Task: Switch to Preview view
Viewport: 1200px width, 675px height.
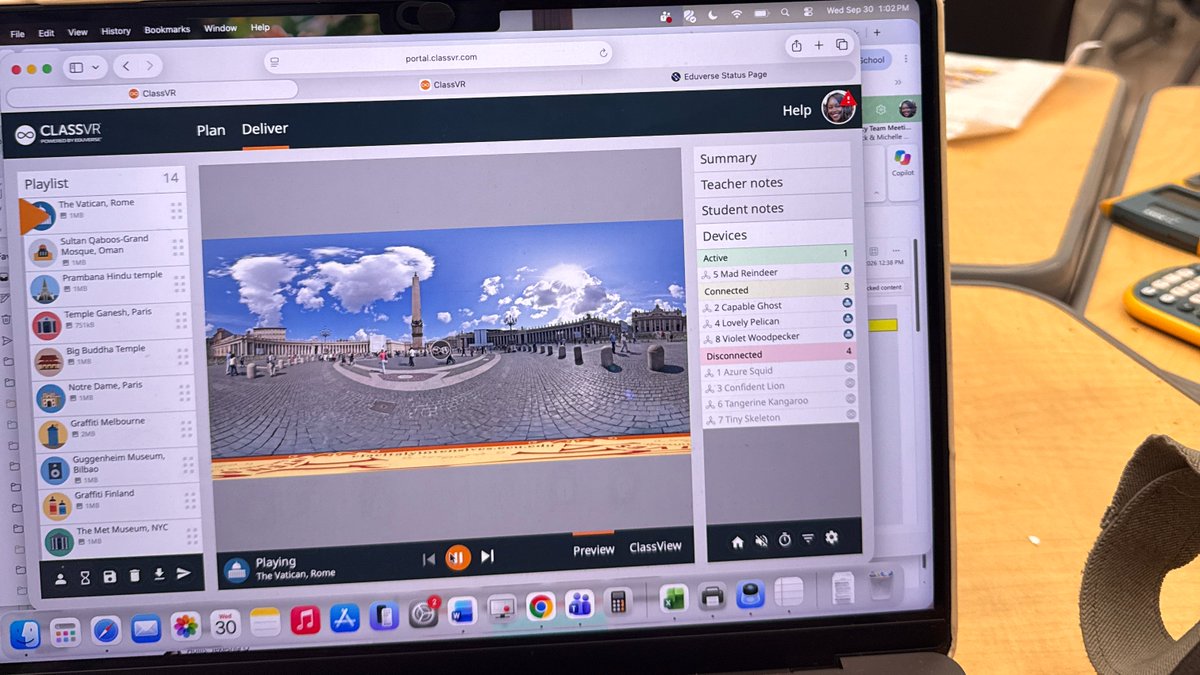Action: (594, 550)
